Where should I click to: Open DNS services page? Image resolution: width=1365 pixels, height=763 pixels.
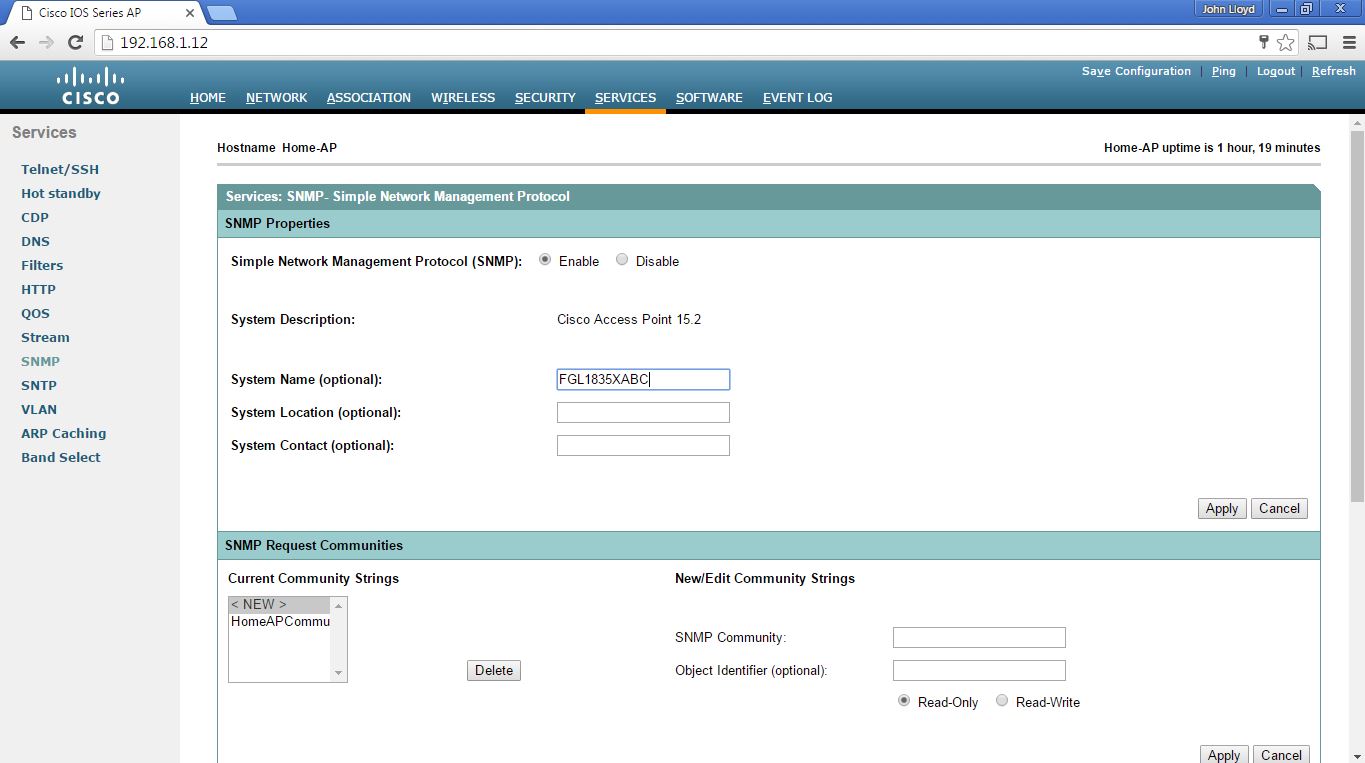35,241
